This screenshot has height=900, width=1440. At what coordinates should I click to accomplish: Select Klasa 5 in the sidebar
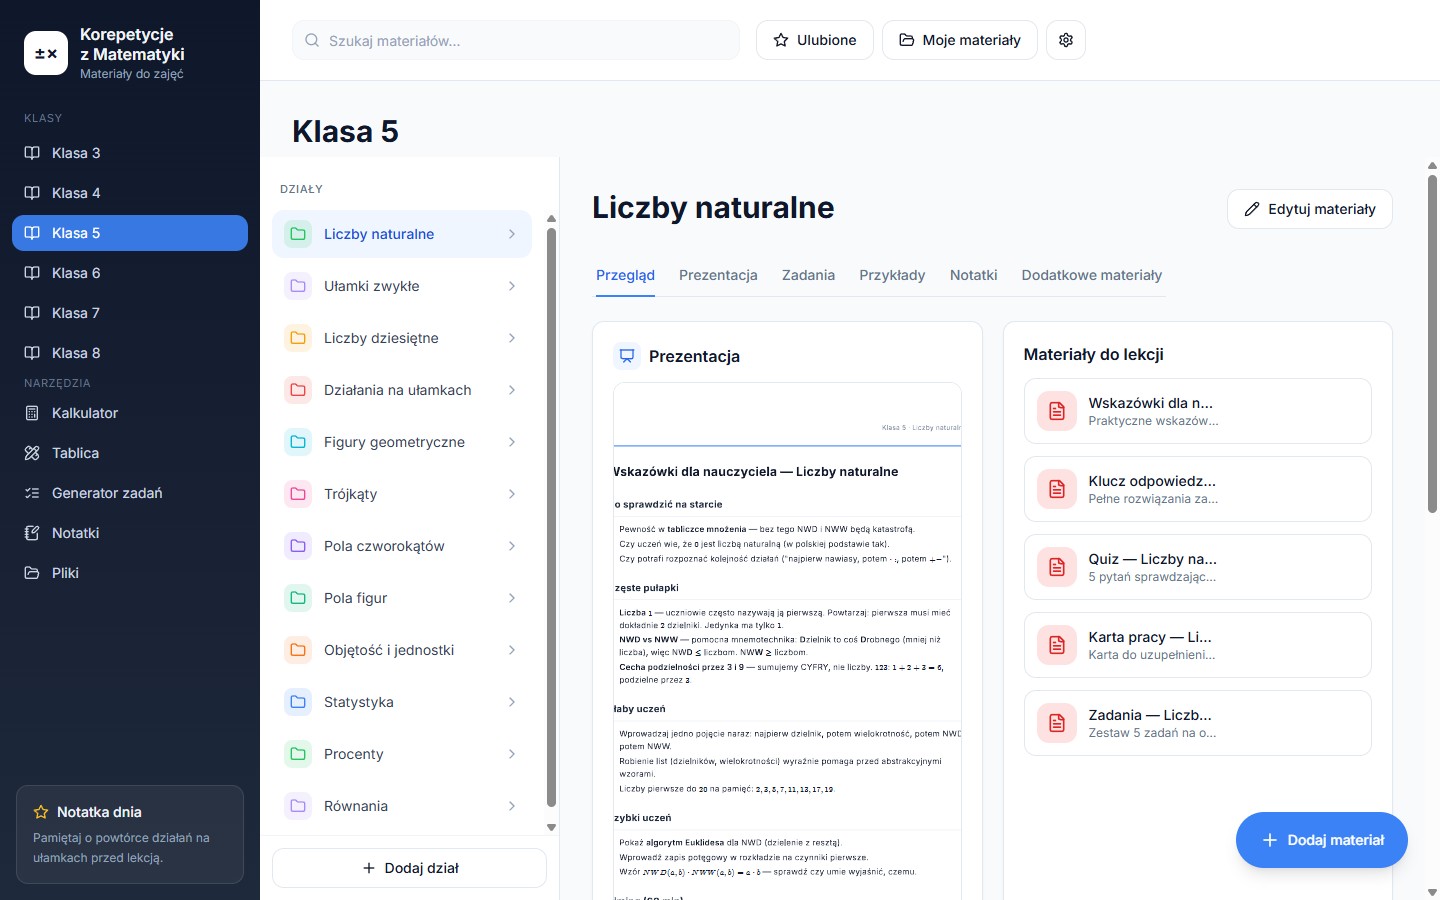click(130, 233)
